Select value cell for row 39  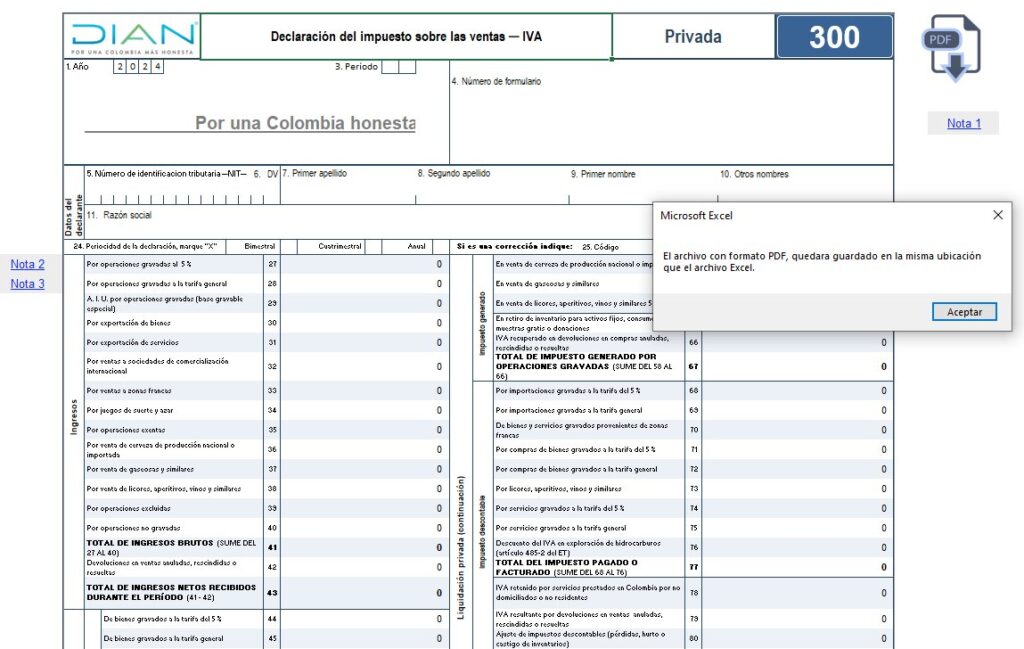coord(363,508)
